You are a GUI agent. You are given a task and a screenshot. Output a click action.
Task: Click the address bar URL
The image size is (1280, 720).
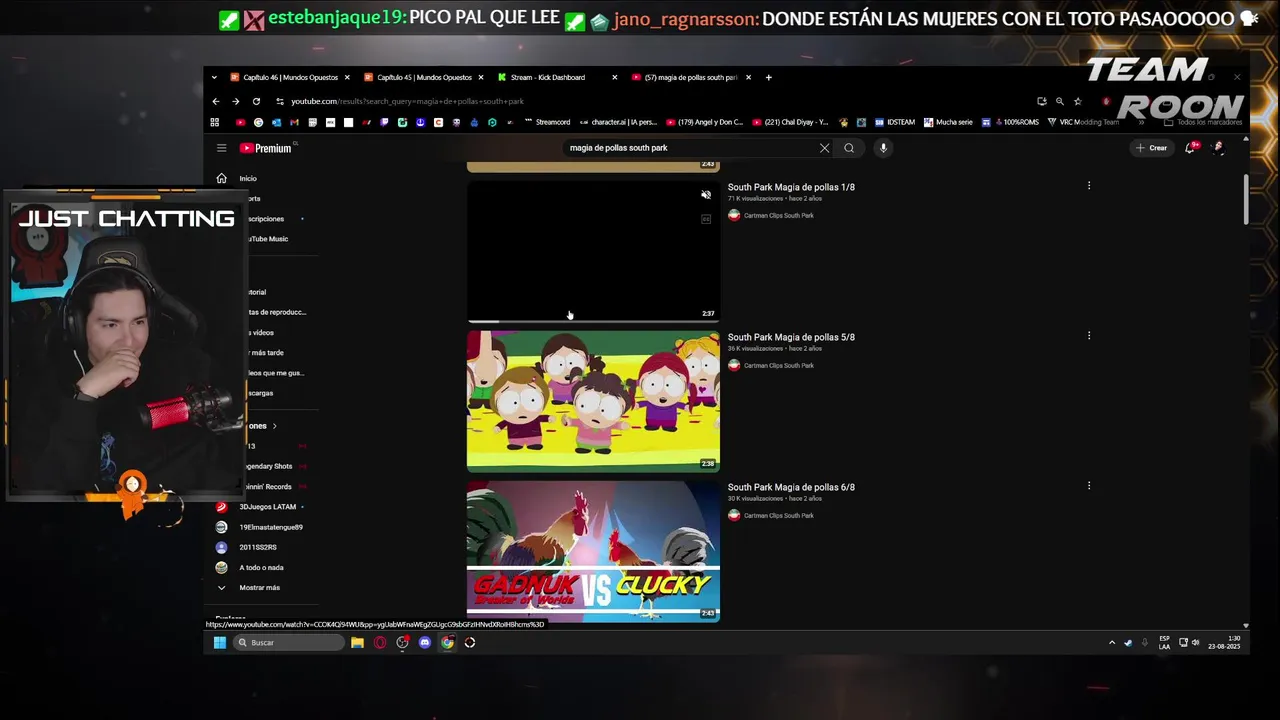(407, 101)
